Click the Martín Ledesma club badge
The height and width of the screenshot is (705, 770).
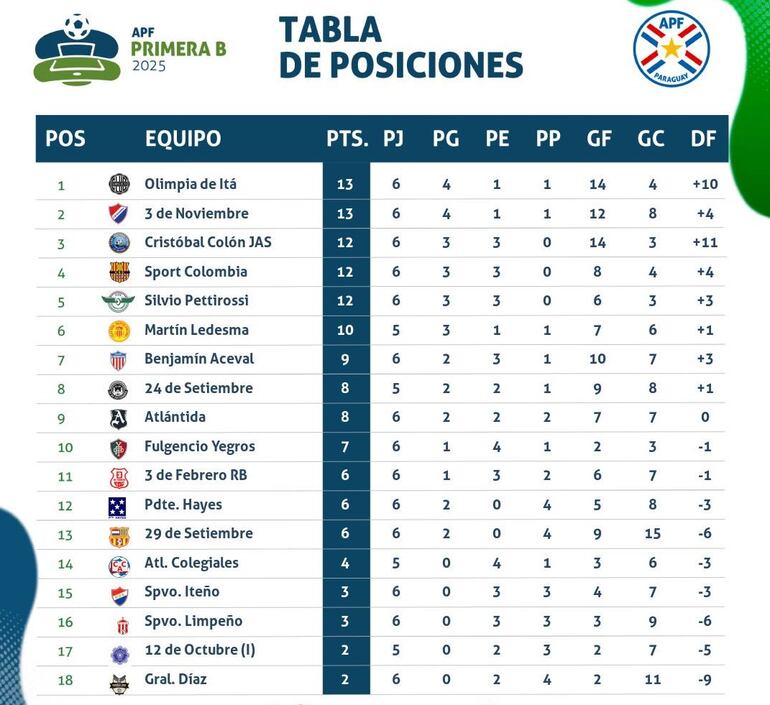coord(119,331)
